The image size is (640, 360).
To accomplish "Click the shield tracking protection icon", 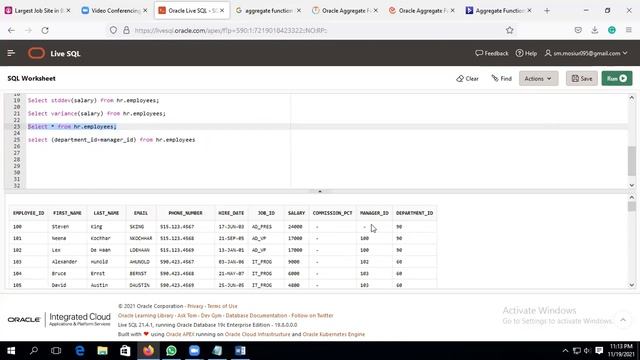I will pos(113,30).
